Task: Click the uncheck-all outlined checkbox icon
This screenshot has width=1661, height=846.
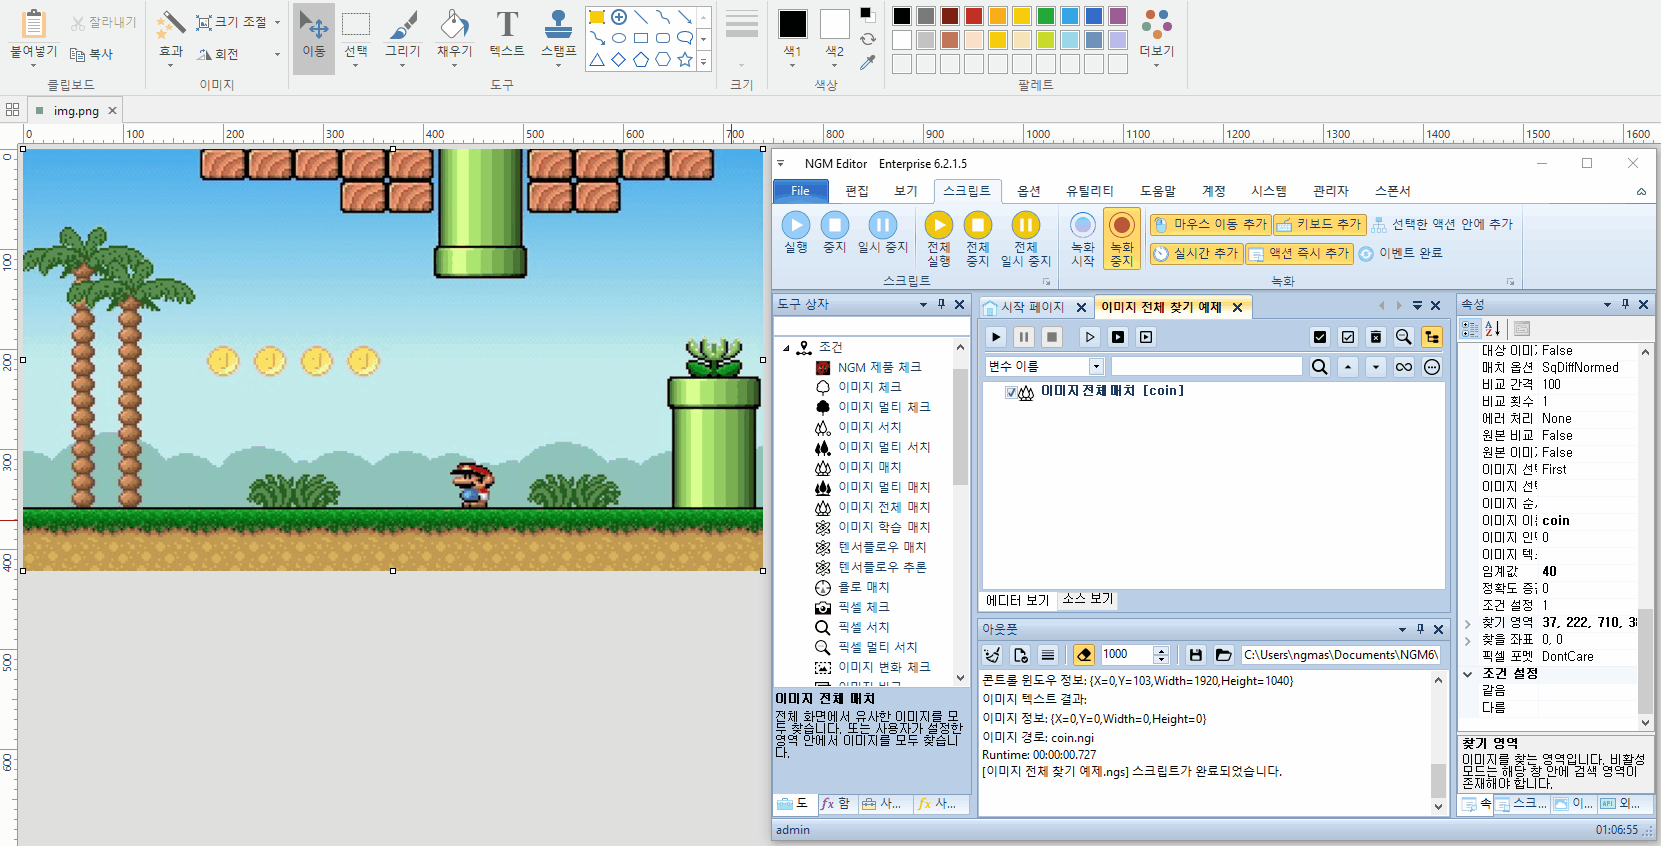Action: [1348, 337]
